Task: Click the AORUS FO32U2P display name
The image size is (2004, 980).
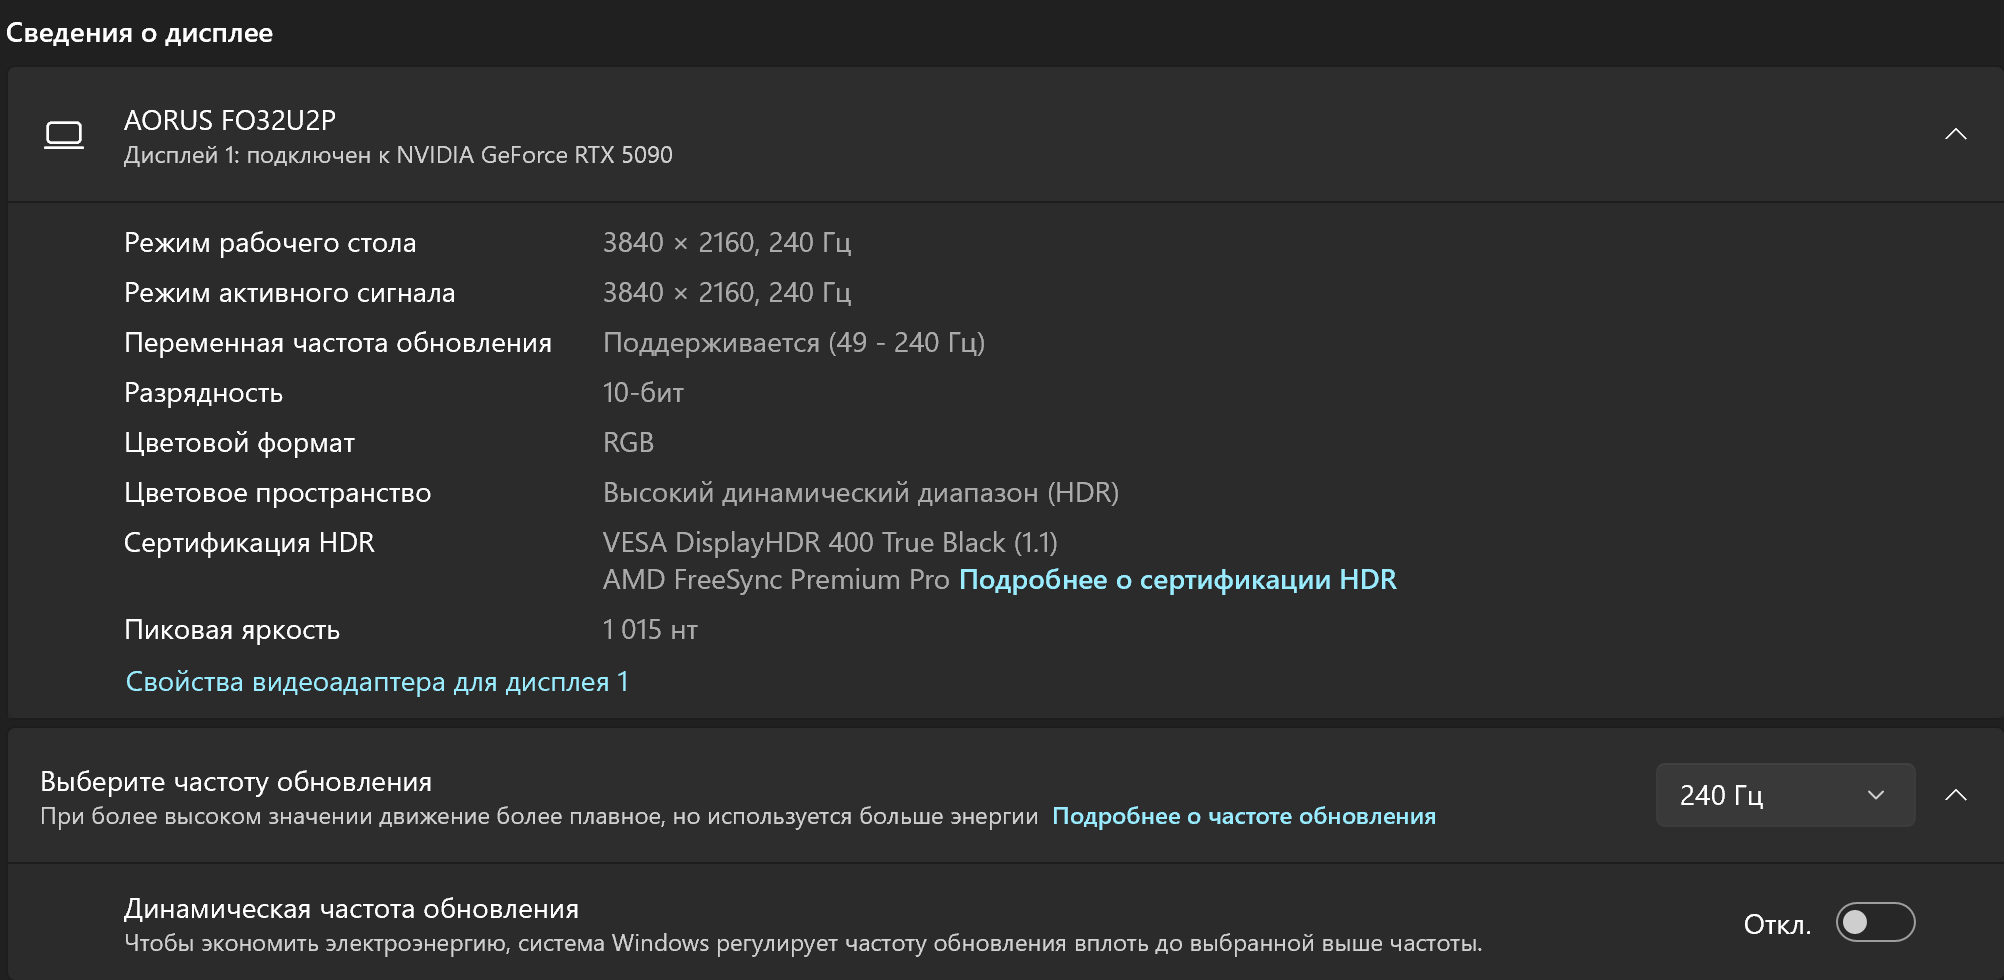Action: (230, 120)
